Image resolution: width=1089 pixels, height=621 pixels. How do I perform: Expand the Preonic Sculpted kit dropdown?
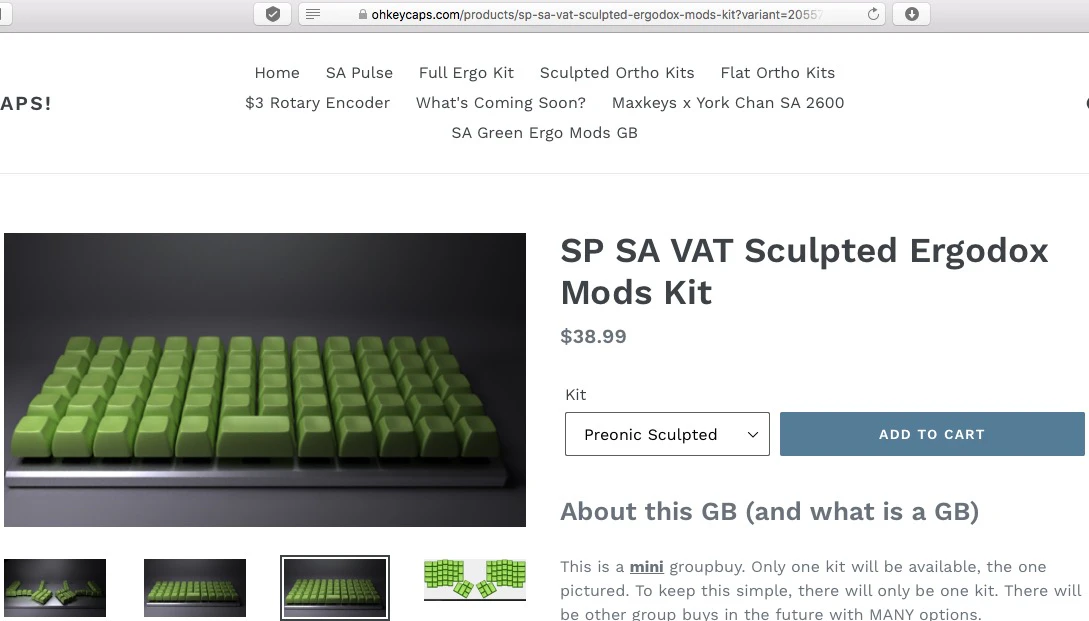[667, 434]
